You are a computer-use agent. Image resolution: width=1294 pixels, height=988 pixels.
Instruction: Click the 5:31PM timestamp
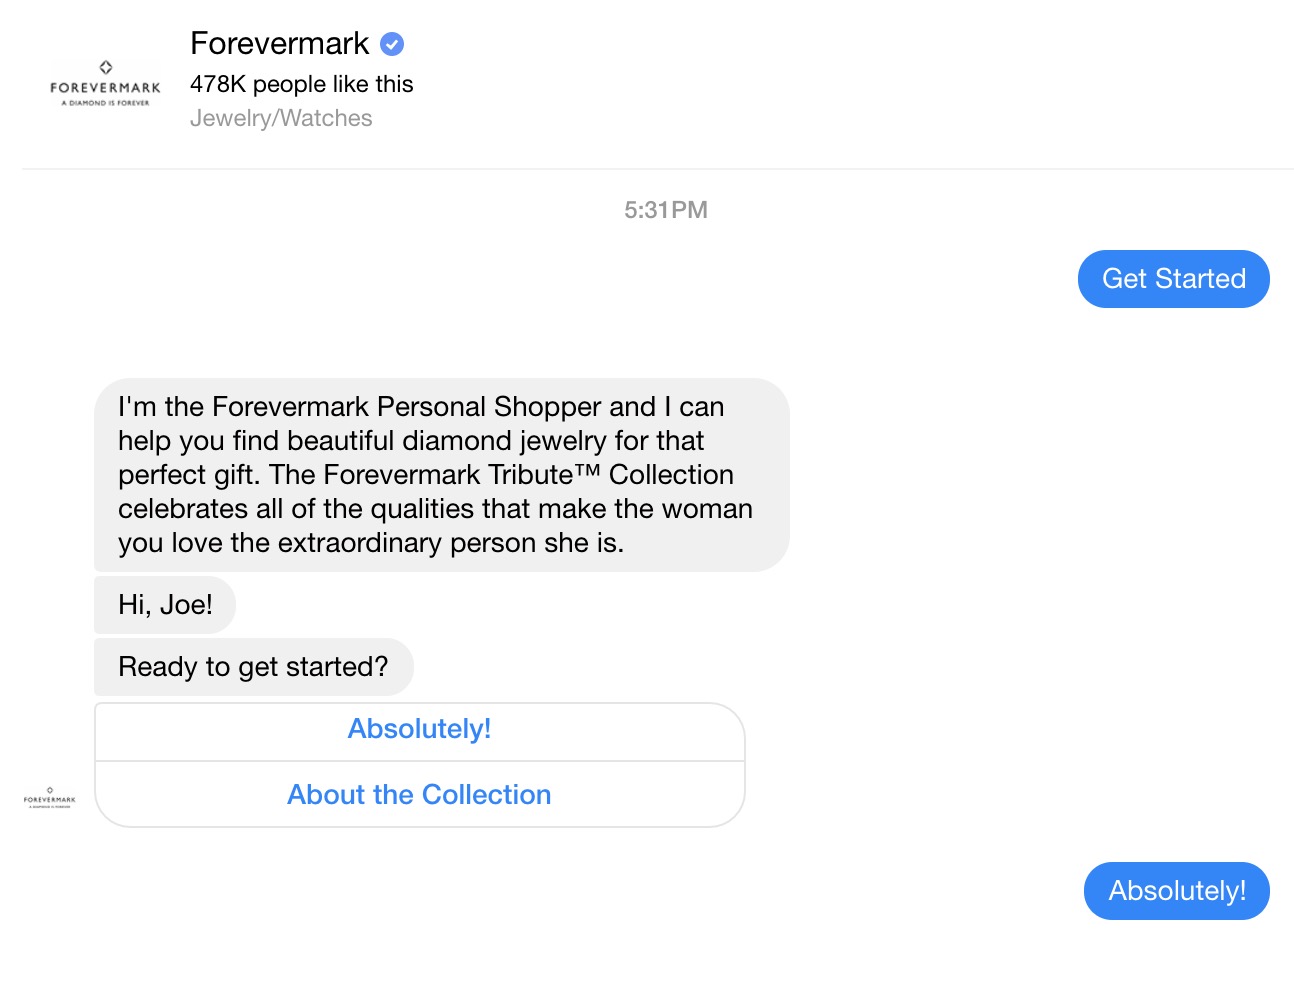(x=665, y=210)
